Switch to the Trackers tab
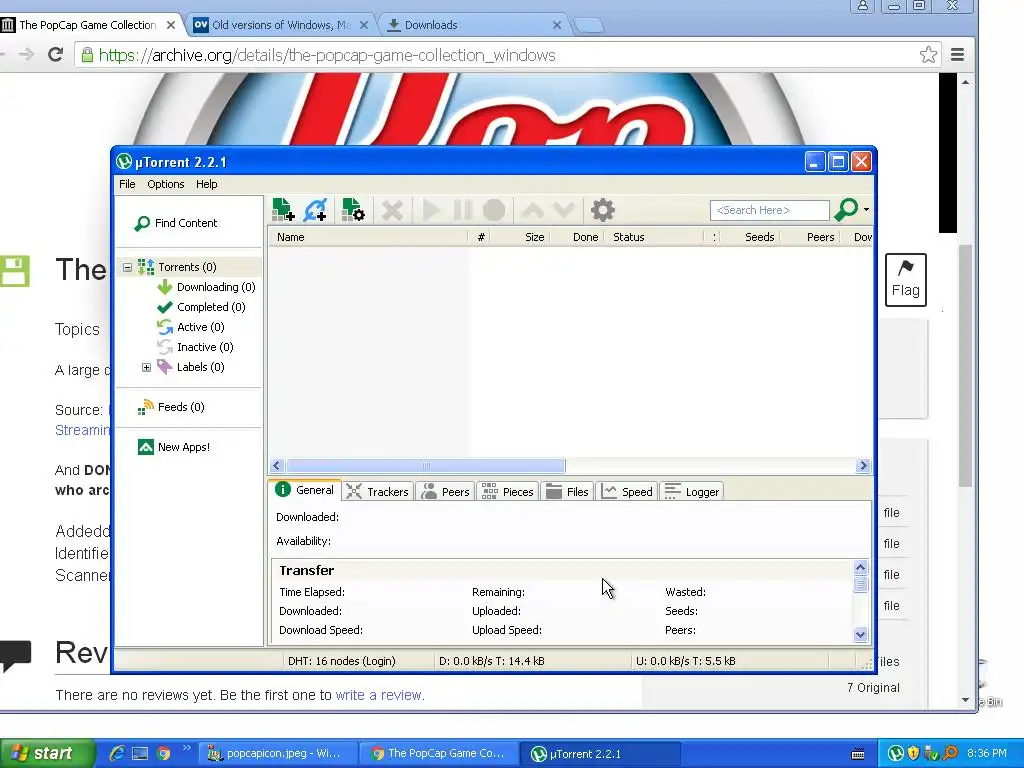Screen dimensions: 1024x768 377,492
